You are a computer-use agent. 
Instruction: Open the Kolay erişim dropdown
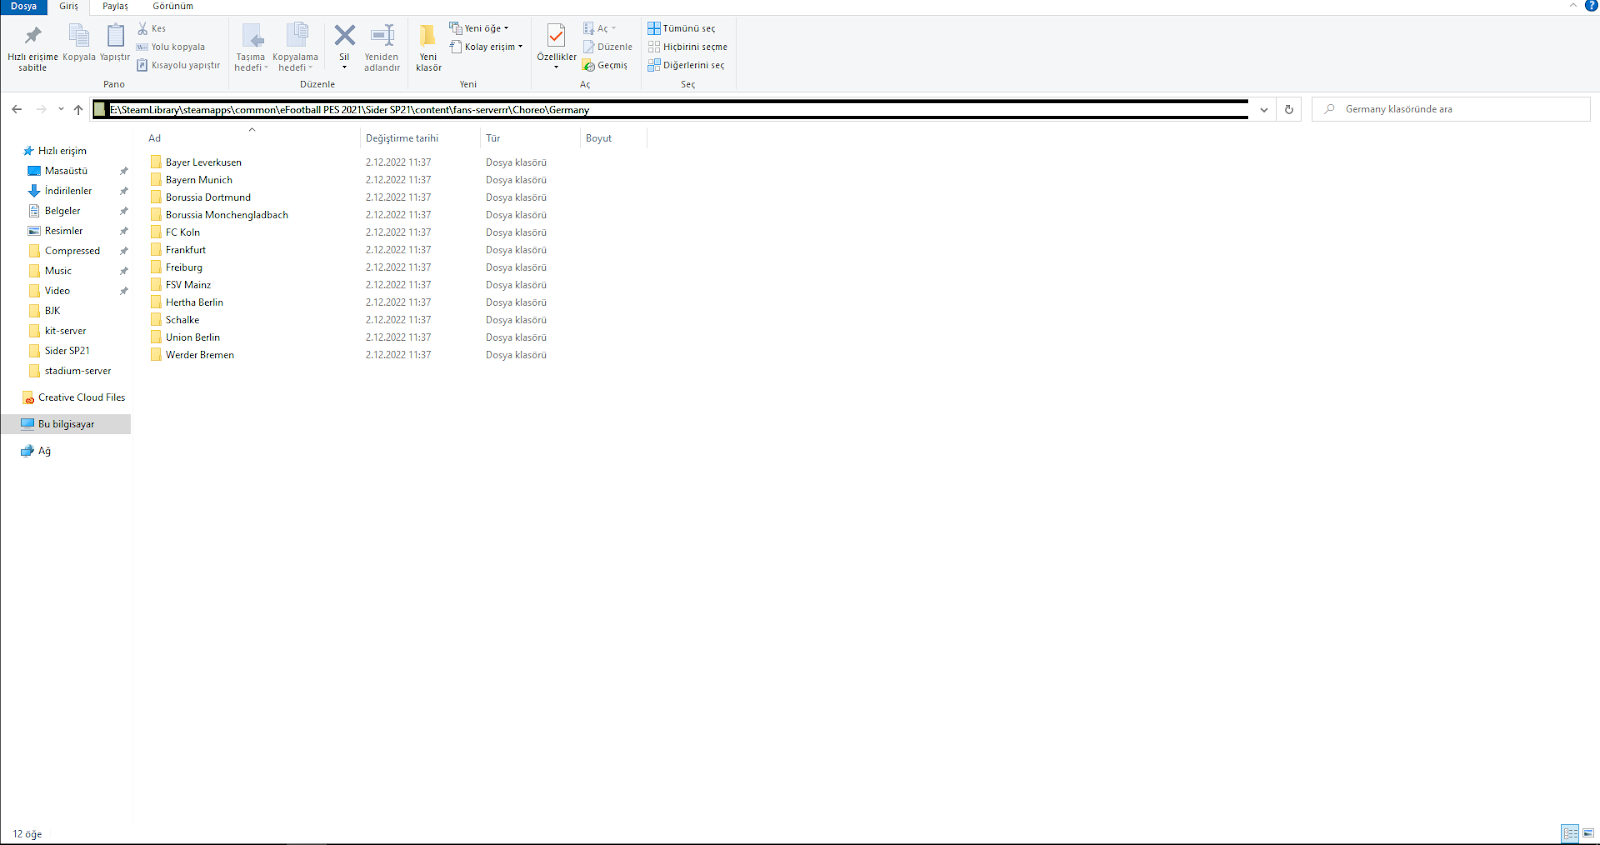click(486, 47)
